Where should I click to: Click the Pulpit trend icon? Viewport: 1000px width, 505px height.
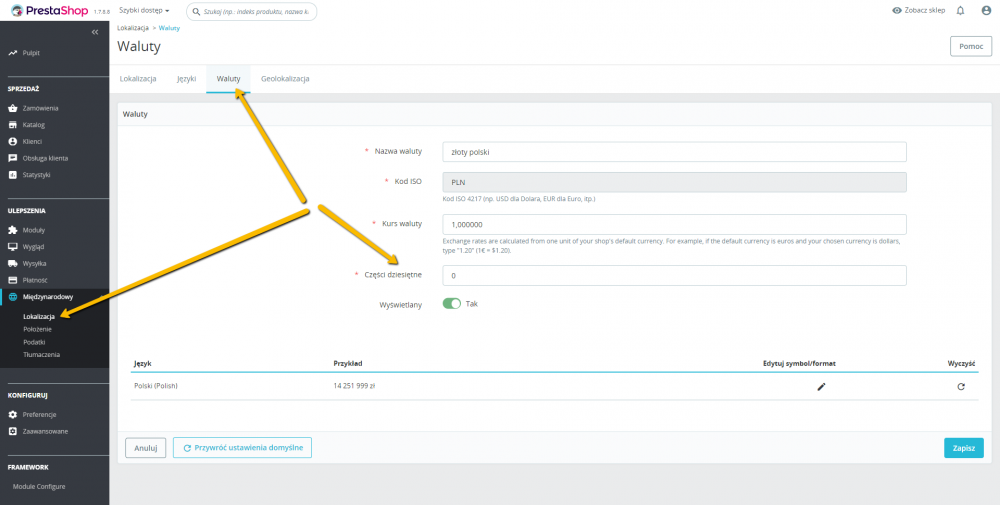13,53
